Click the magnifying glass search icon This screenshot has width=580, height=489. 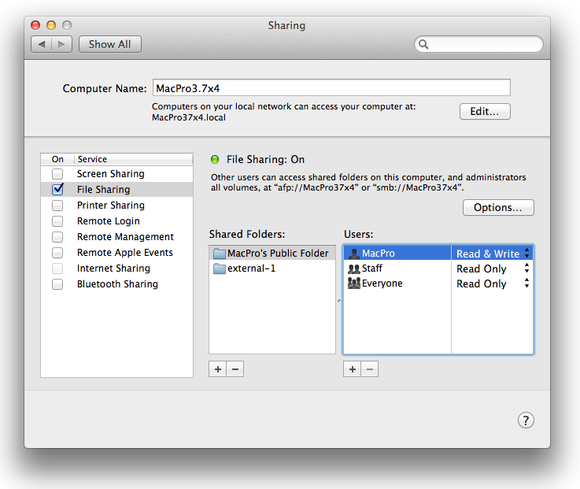(x=423, y=44)
